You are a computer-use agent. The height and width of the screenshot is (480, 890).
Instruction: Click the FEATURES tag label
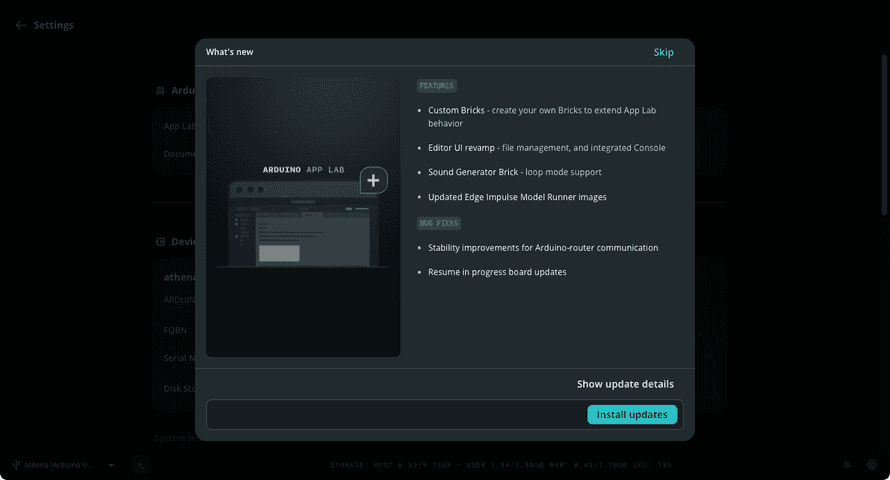click(x=436, y=86)
